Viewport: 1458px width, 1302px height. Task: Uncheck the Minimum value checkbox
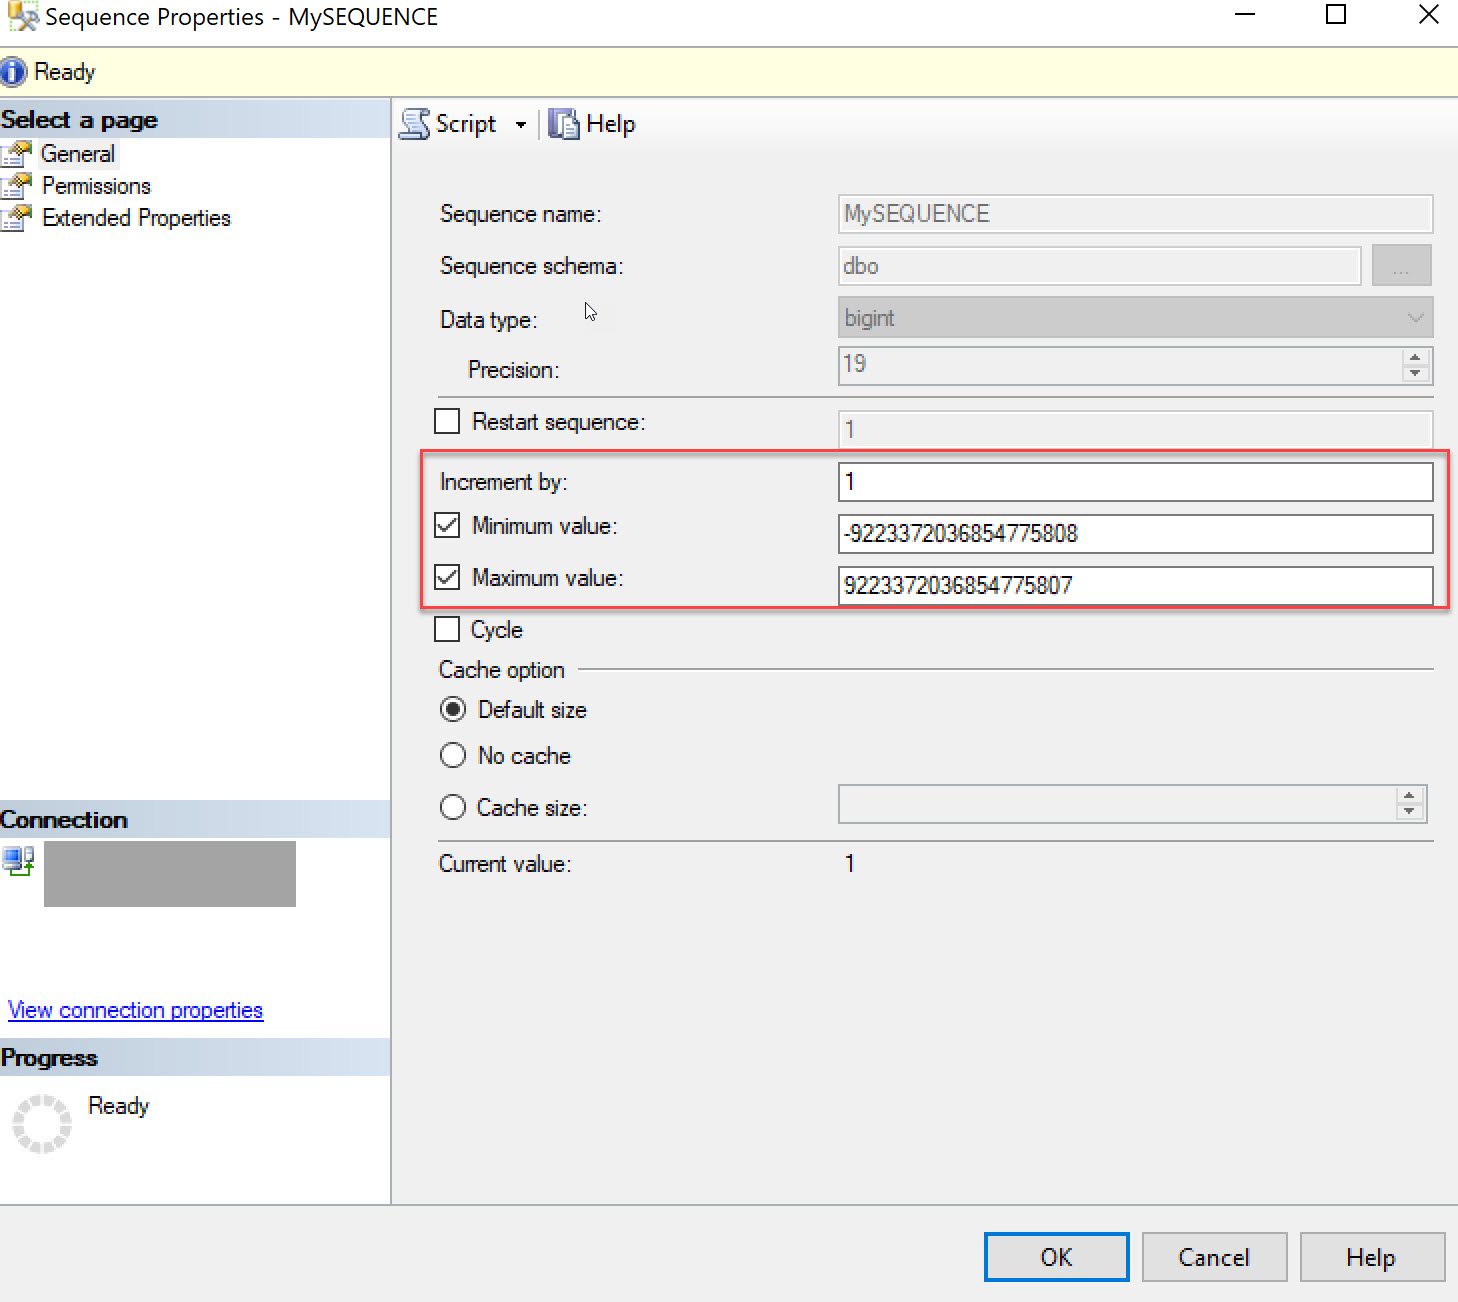pos(447,525)
